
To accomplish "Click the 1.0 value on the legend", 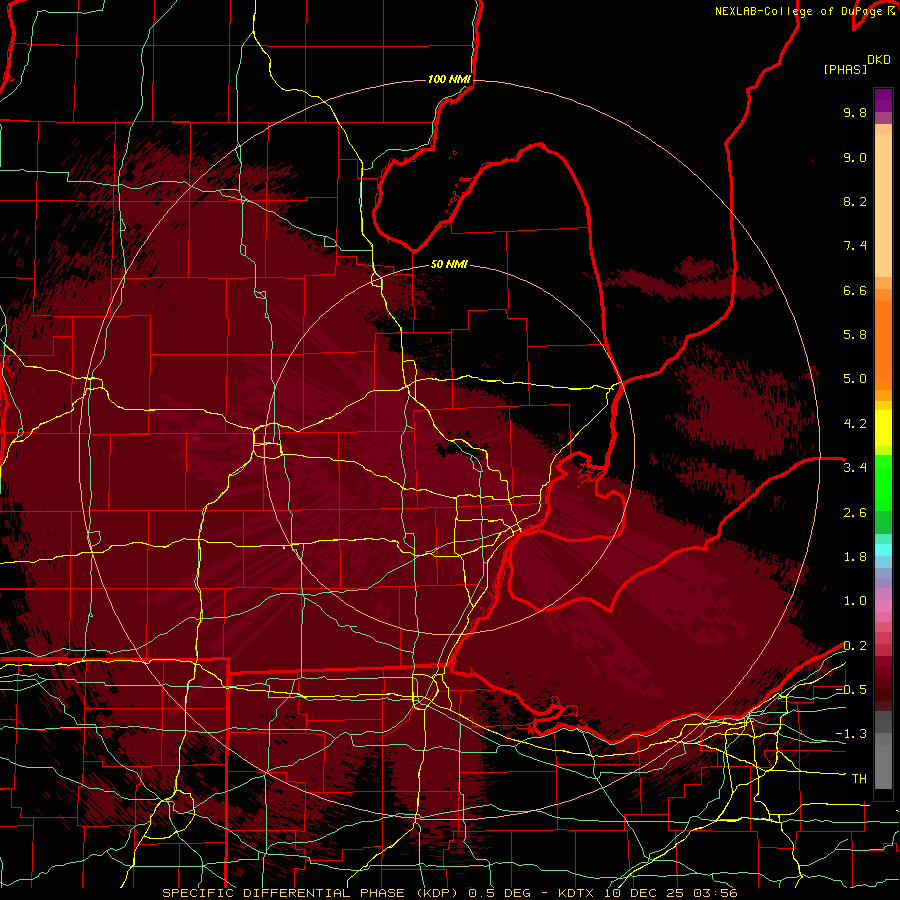I will click(855, 601).
